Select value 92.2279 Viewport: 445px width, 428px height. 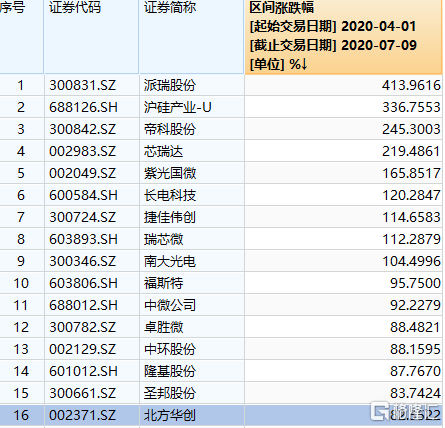pyautogui.click(x=415, y=305)
